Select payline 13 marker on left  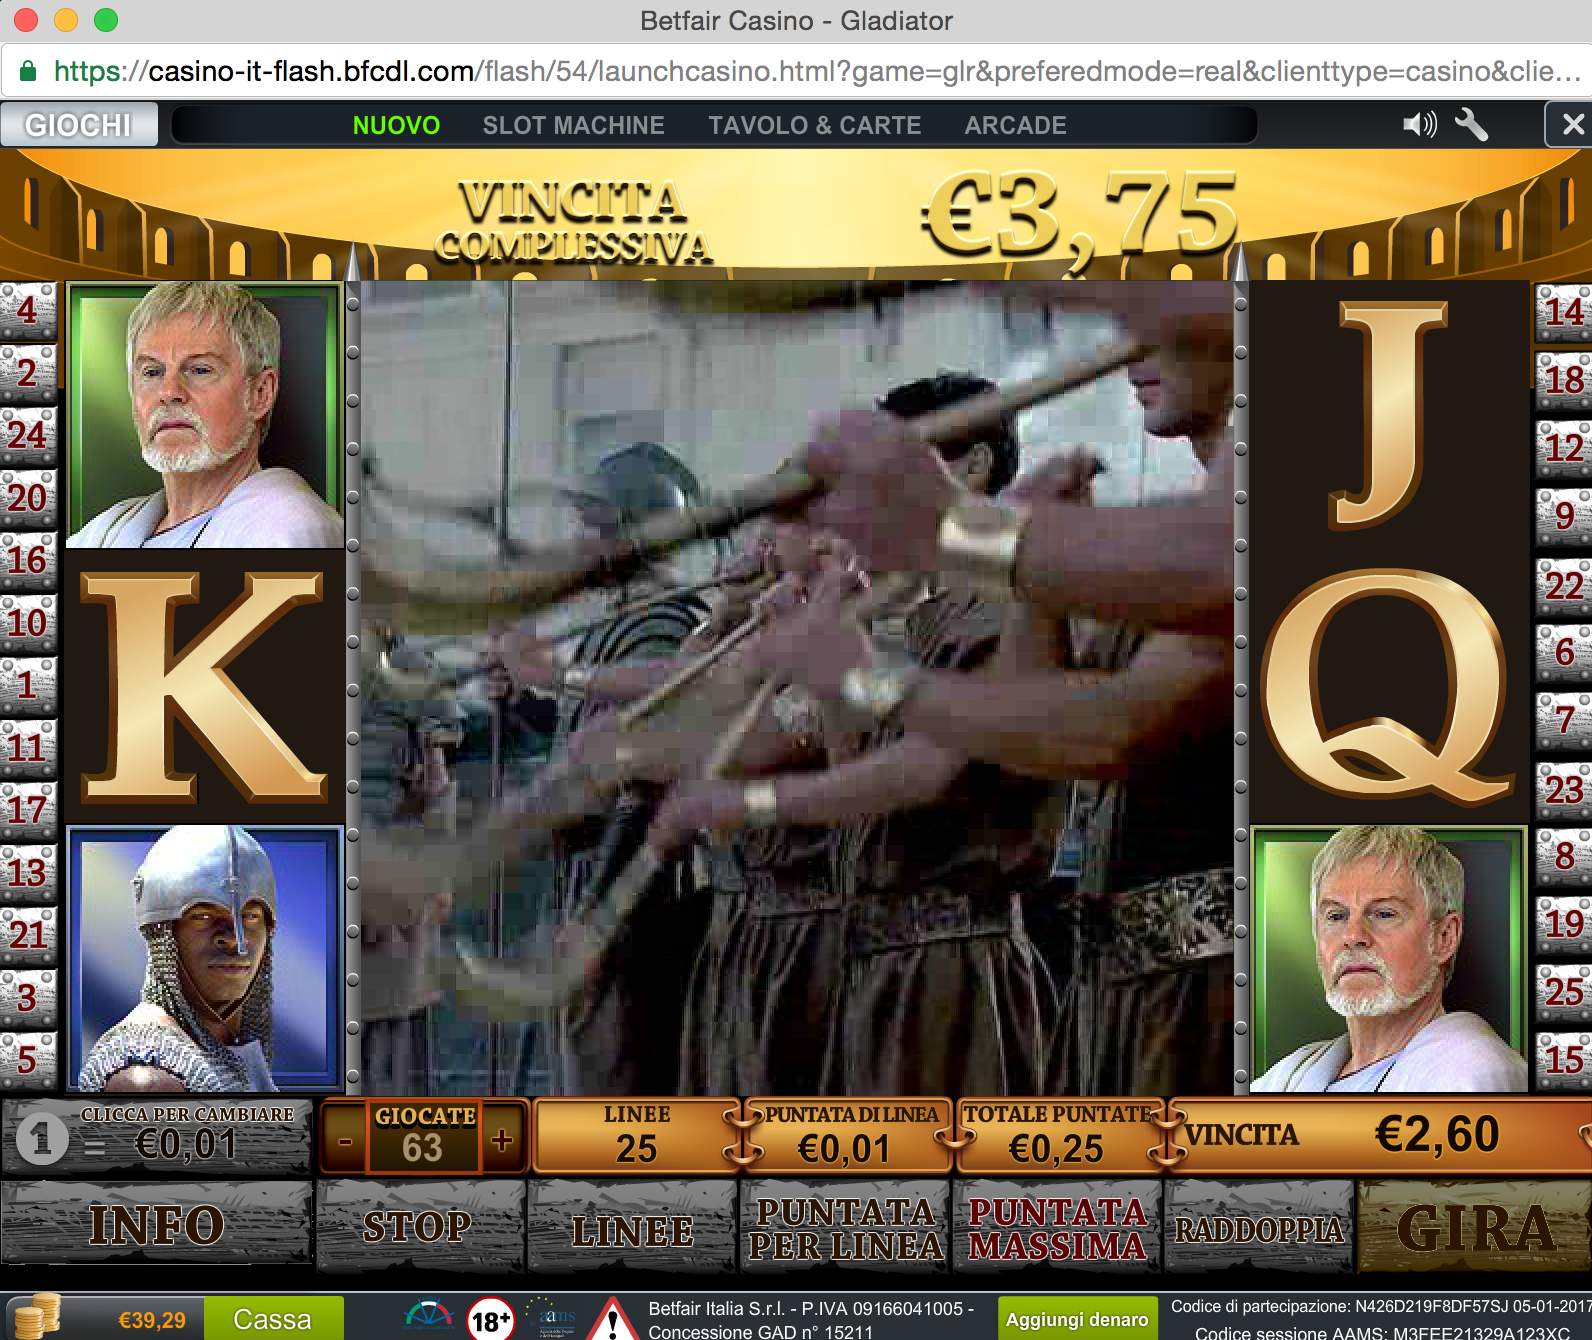click(x=28, y=872)
